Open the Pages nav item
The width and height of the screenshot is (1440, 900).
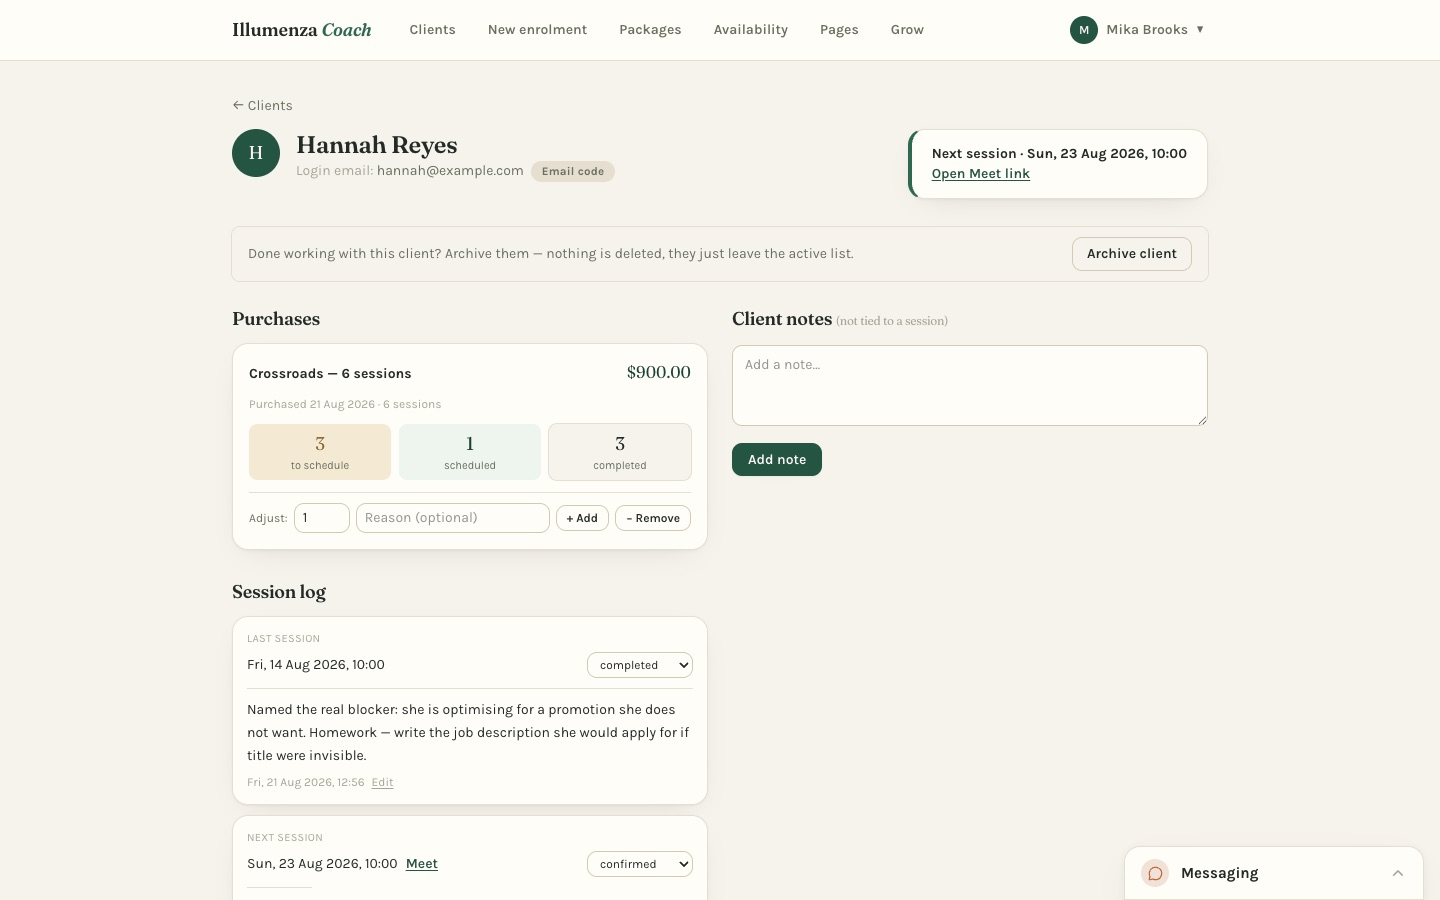point(839,30)
